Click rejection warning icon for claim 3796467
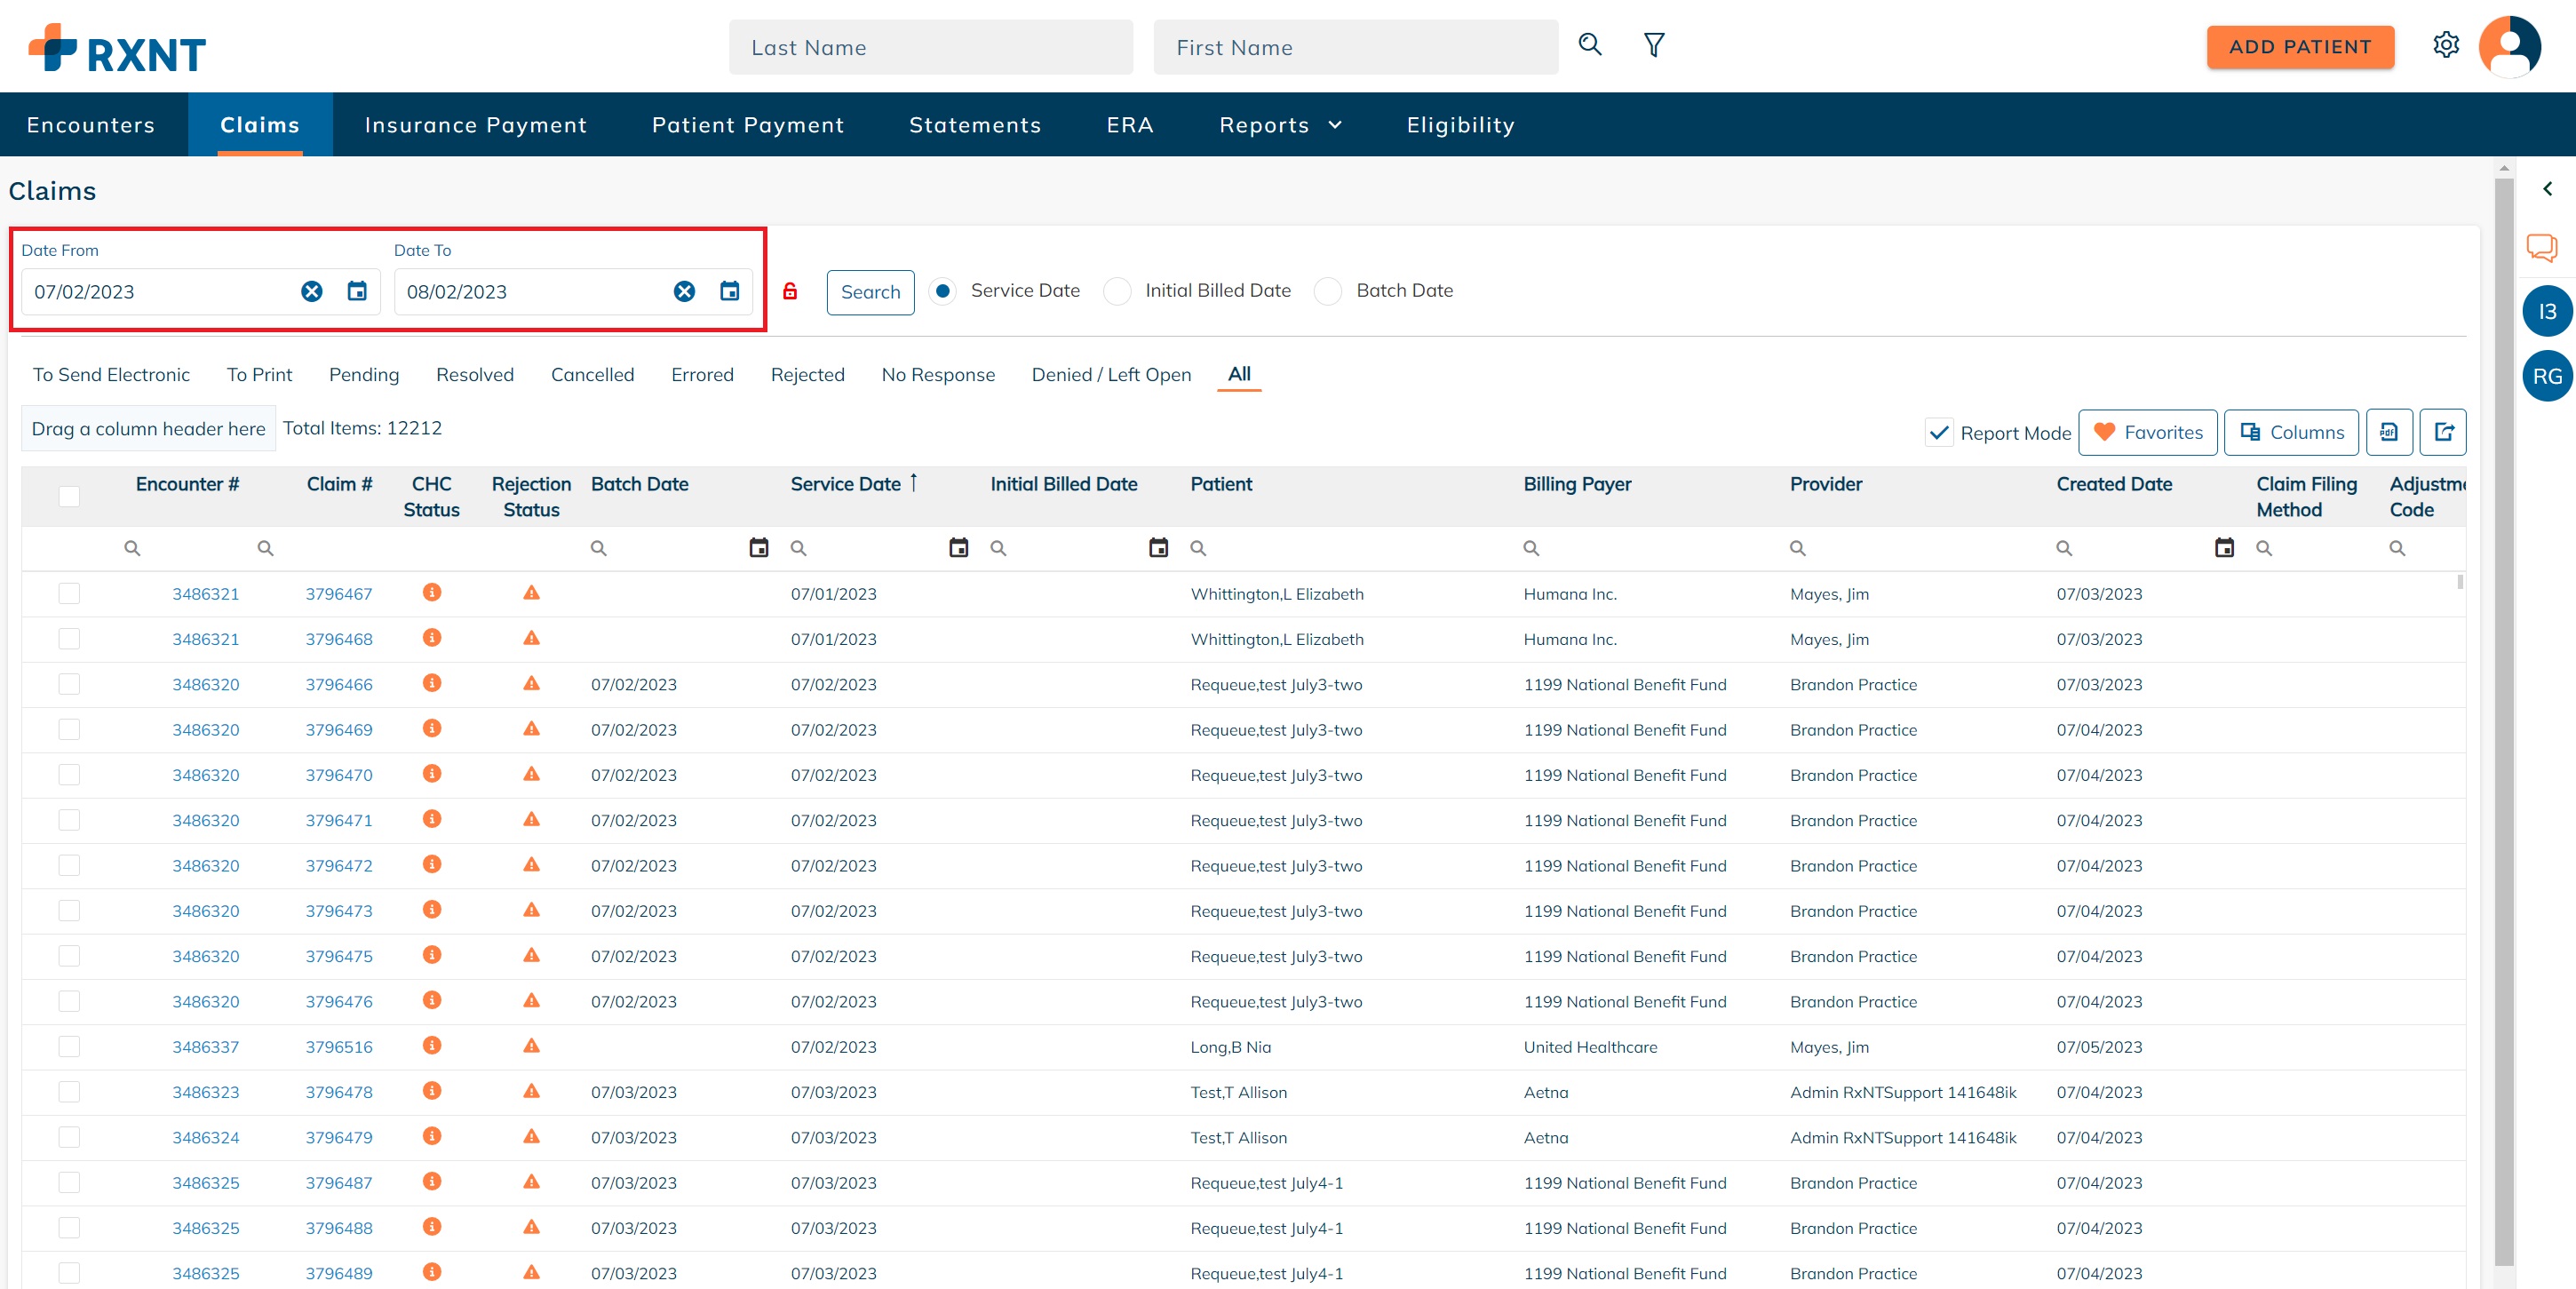The image size is (2576, 1289). [531, 593]
